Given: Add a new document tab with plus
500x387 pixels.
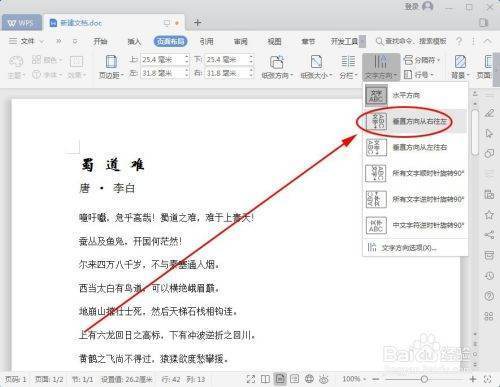Looking at the screenshot, I should 197,22.
